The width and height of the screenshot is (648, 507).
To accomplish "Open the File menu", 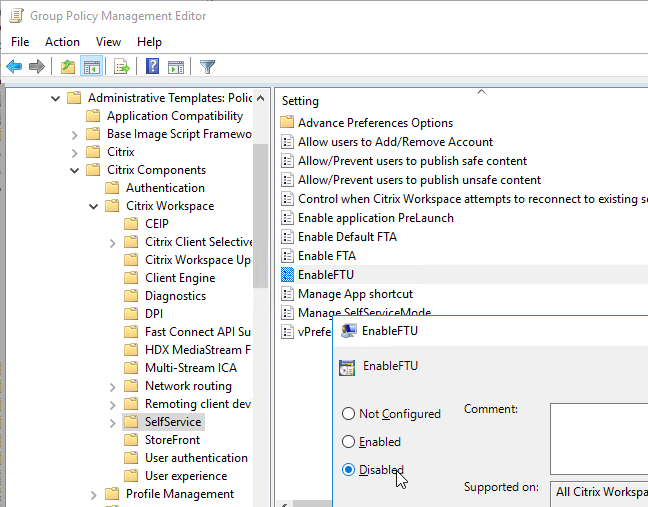I will pyautogui.click(x=20, y=42).
